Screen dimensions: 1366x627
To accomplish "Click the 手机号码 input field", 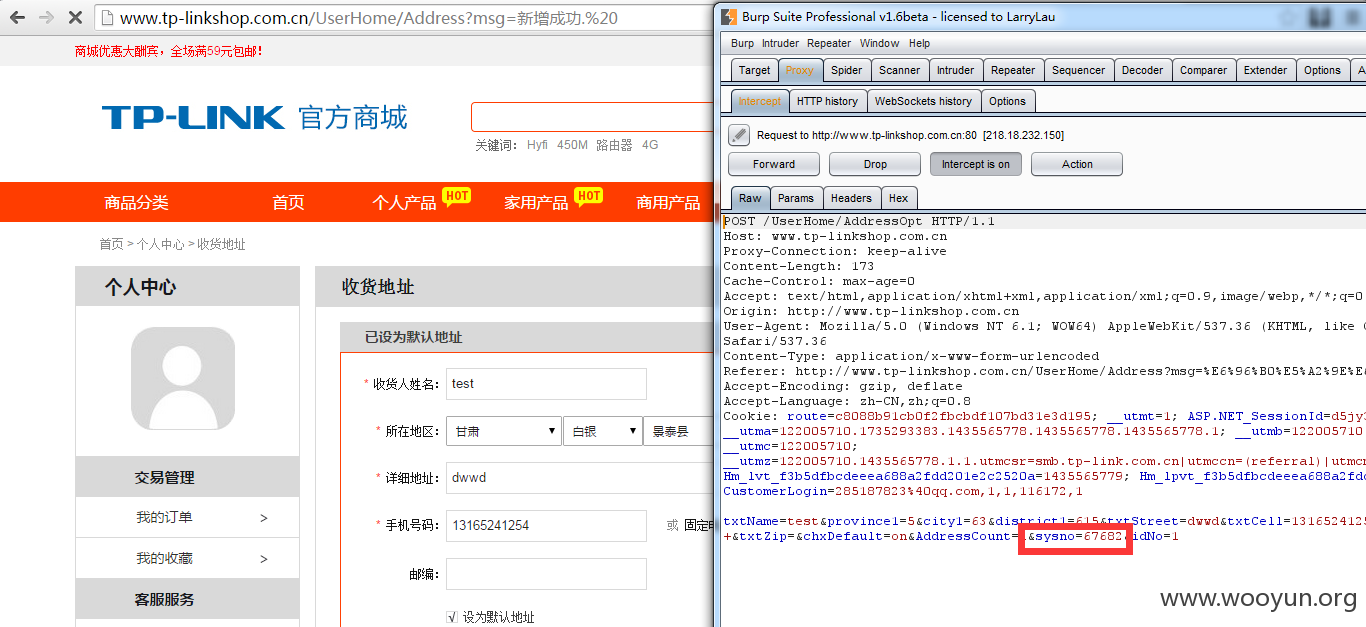I will pyautogui.click(x=546, y=525).
